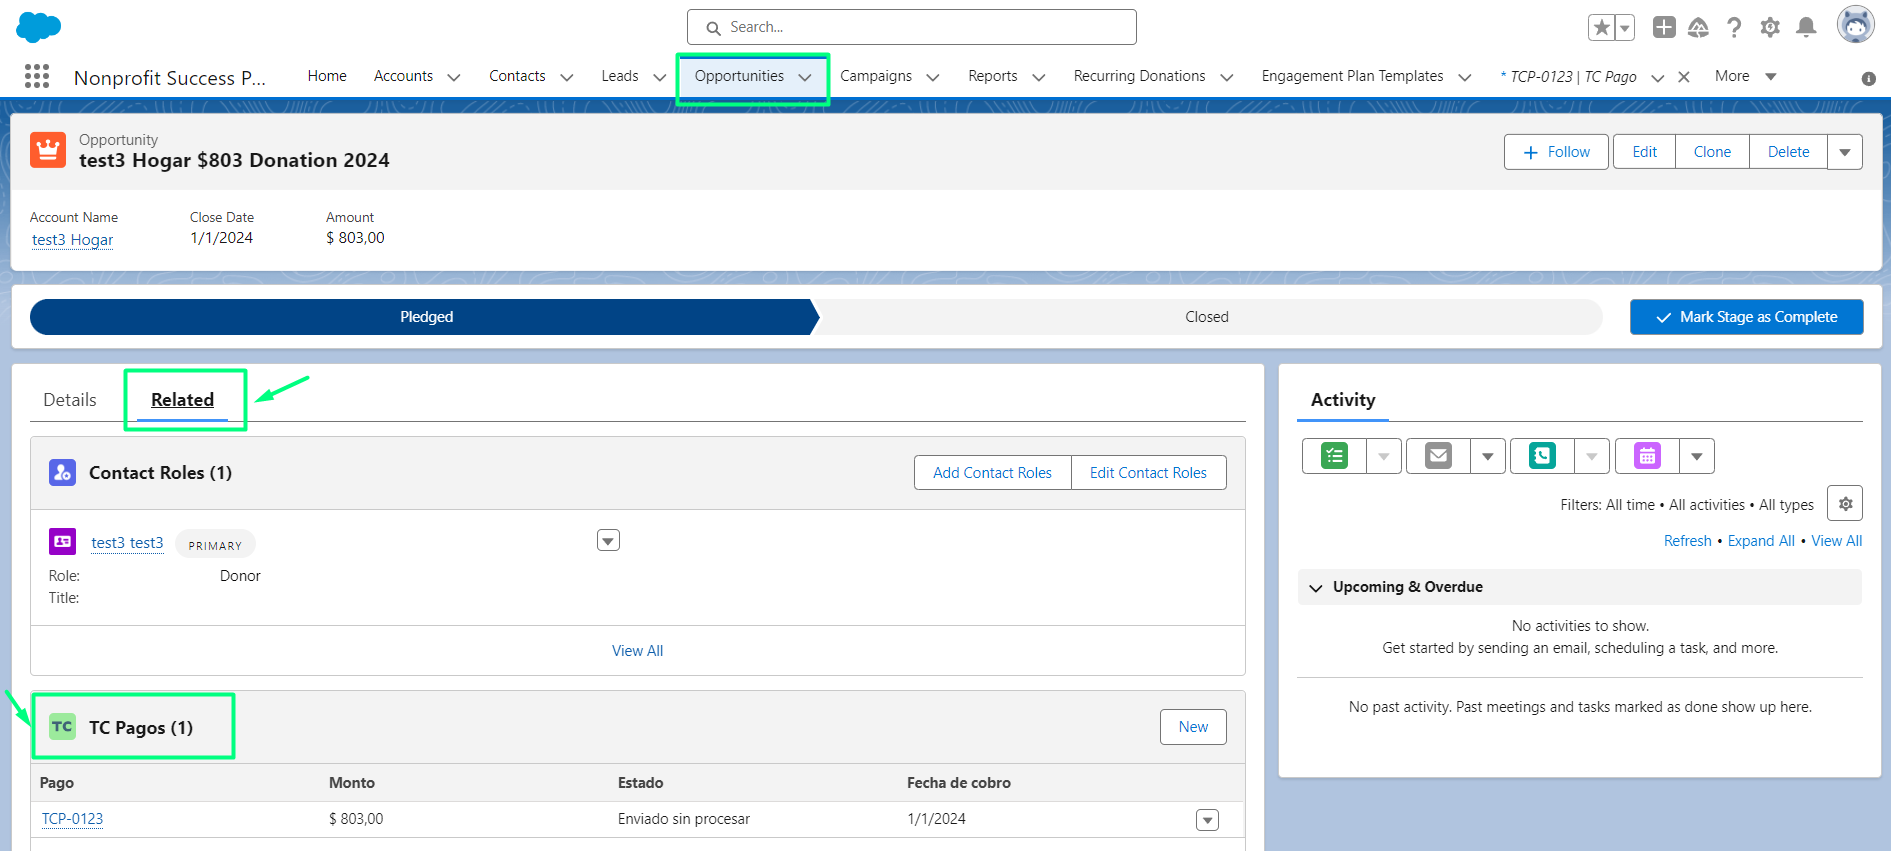
Task: Open row actions for test3 test3 contact role
Action: (x=608, y=541)
